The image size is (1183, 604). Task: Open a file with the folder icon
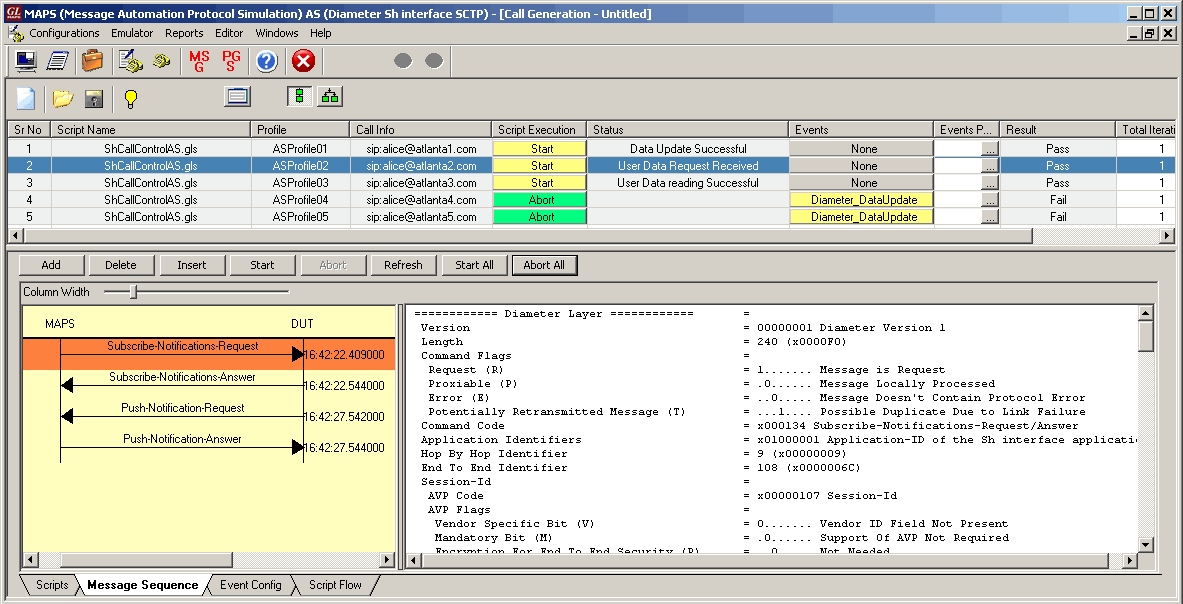pos(63,98)
